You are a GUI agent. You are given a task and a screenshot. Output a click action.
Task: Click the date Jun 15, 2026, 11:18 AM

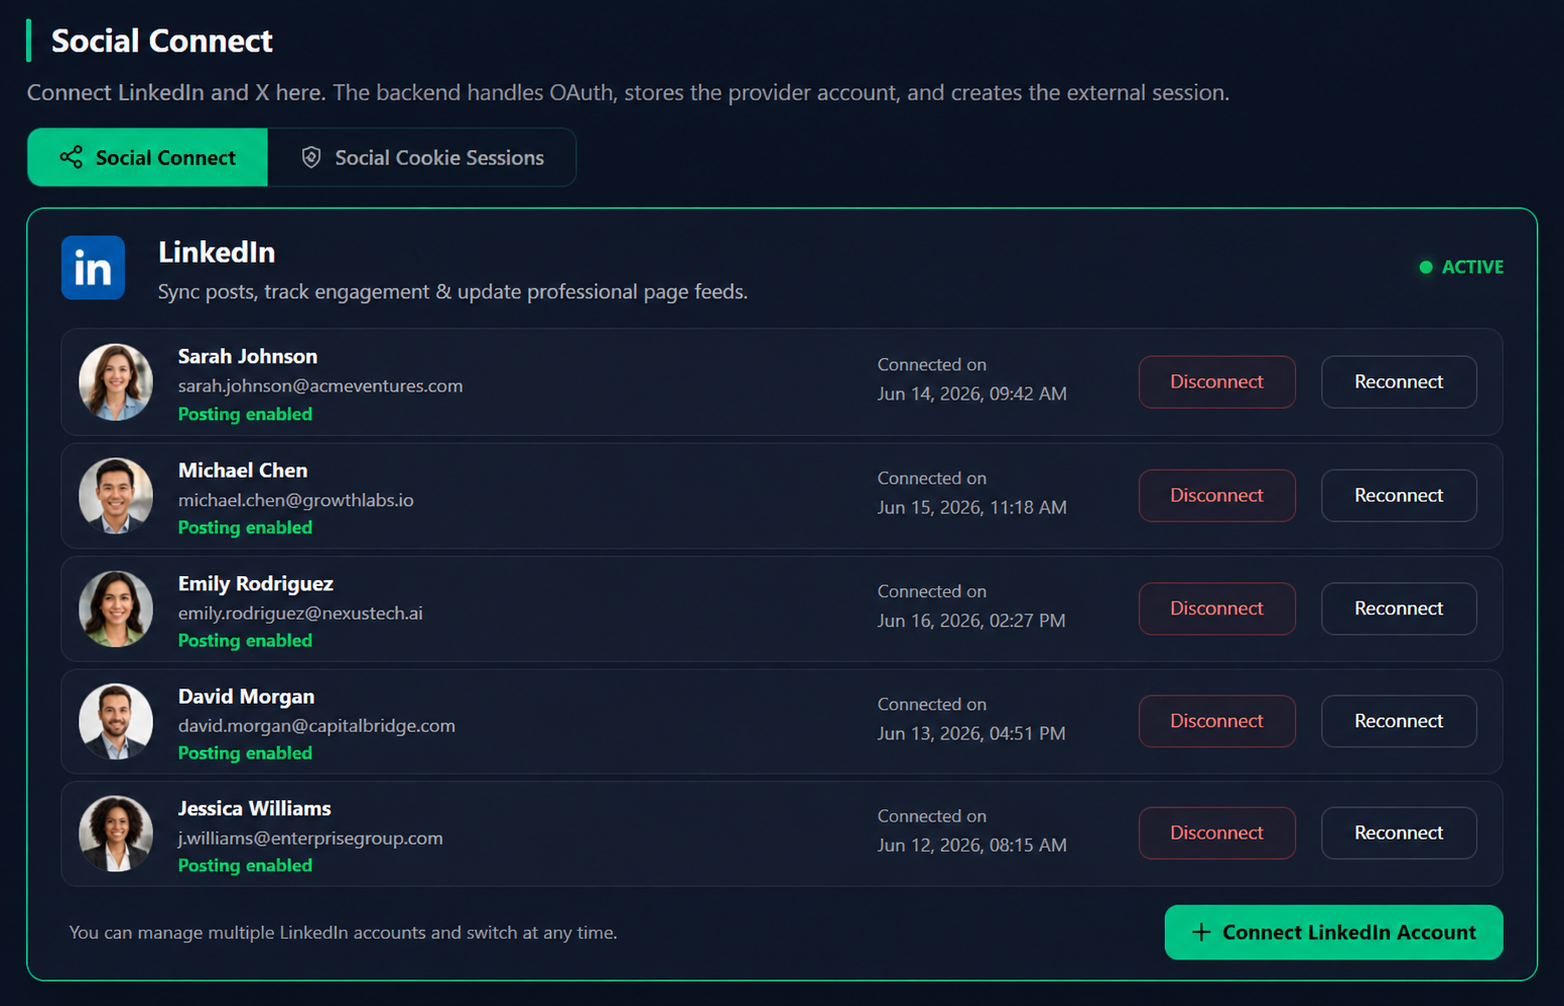click(972, 508)
